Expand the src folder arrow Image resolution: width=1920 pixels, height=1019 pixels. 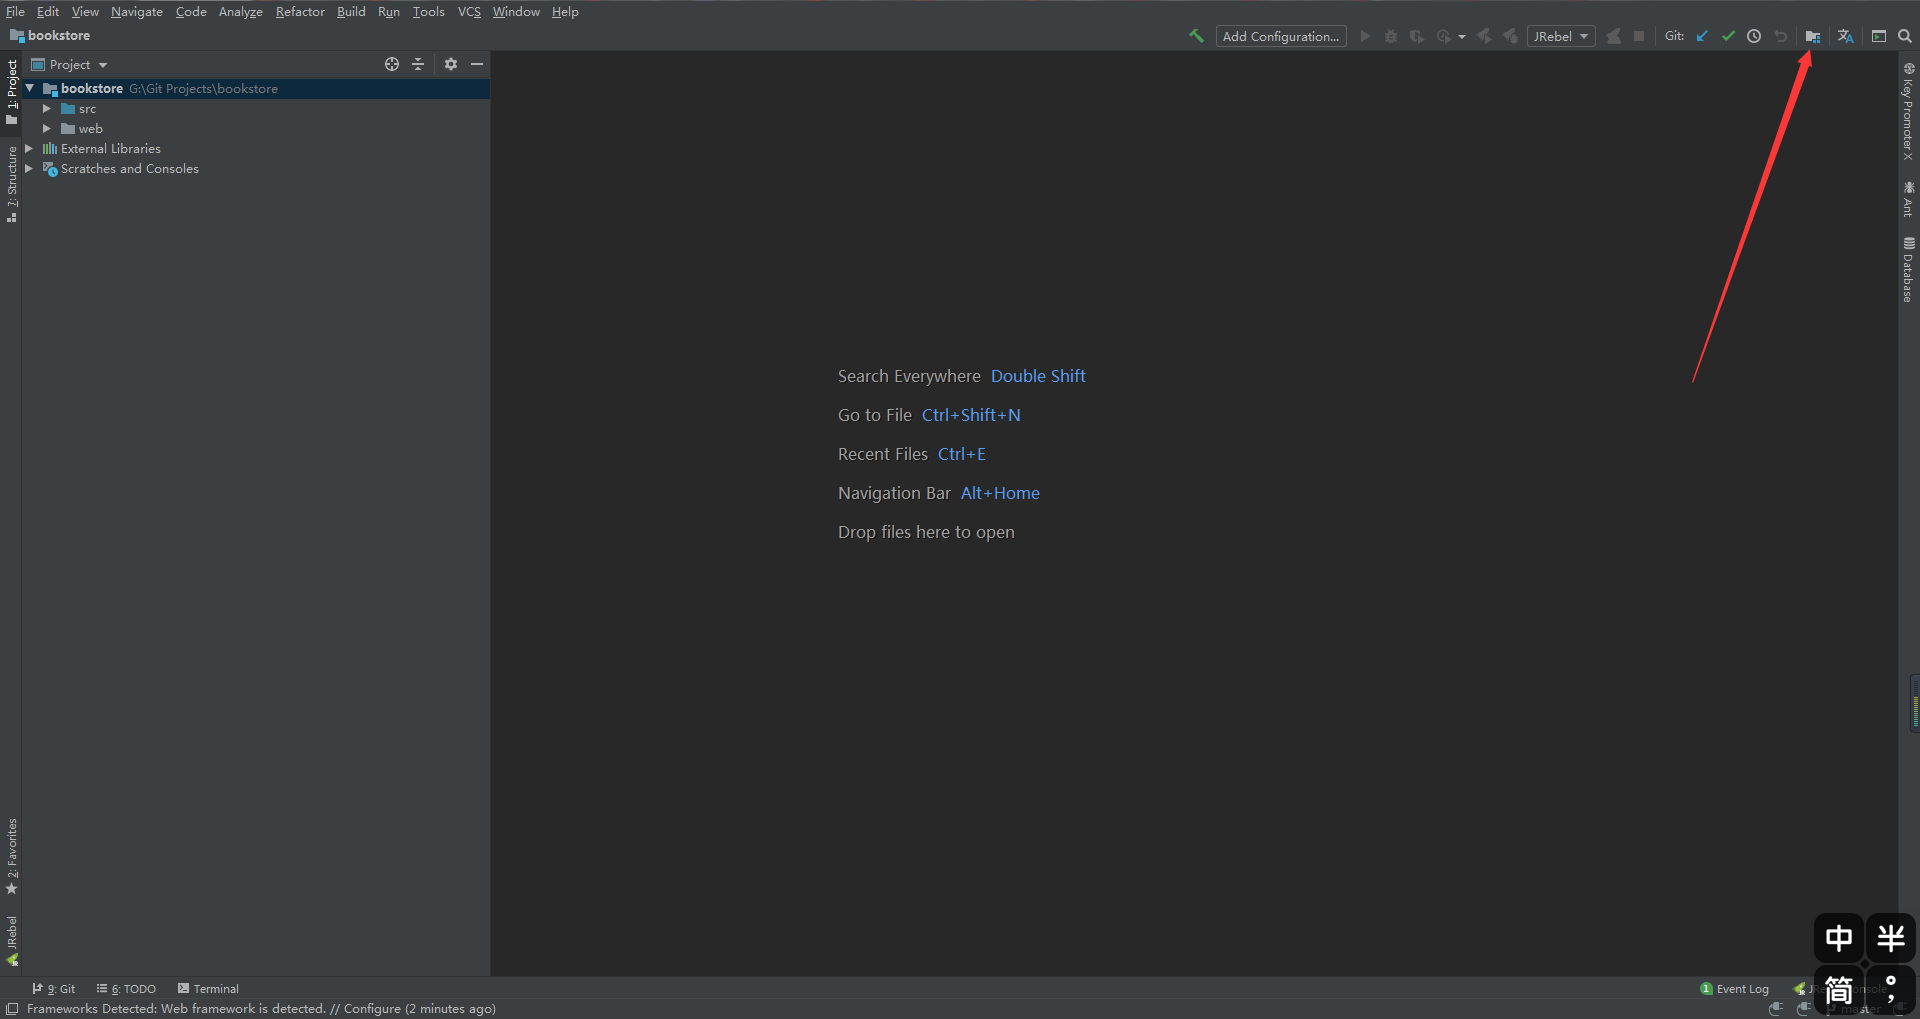point(47,108)
